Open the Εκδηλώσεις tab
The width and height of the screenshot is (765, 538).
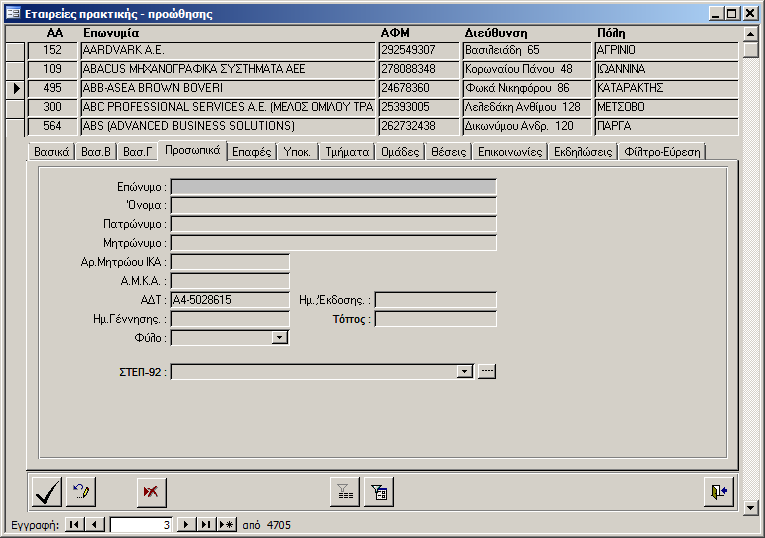(583, 152)
